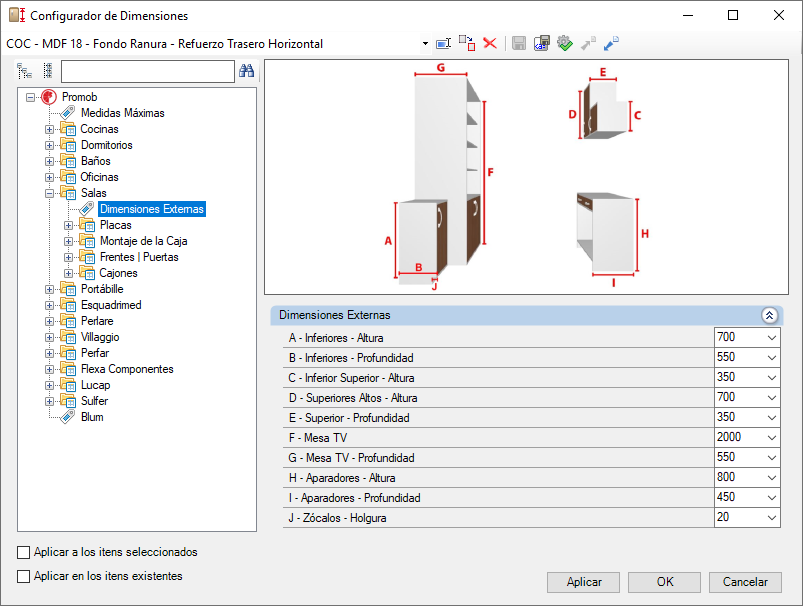803x606 pixels.
Task: Click the Aplicar button
Action: pyautogui.click(x=583, y=582)
